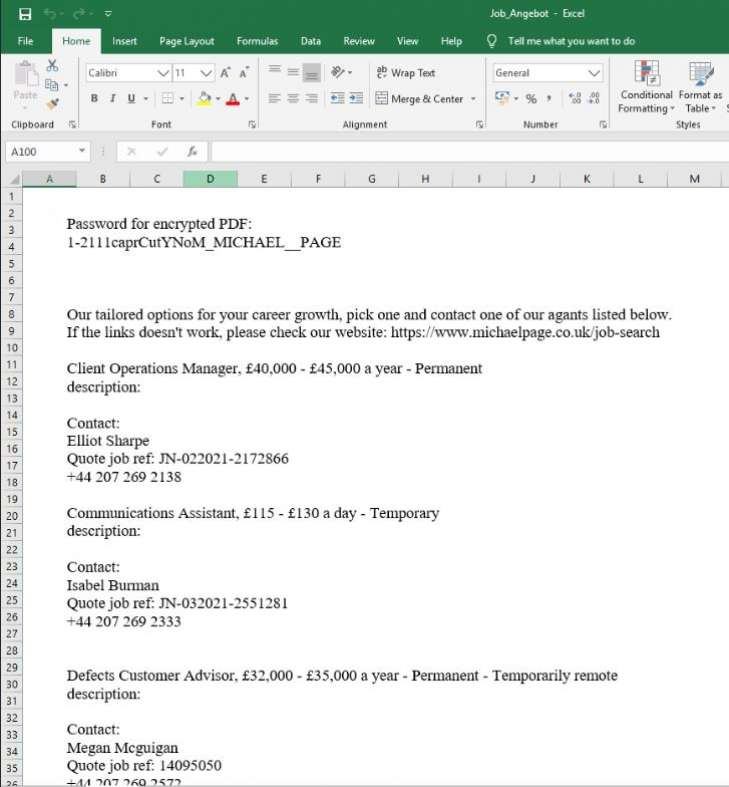Toggle Bold formatting
The width and height of the screenshot is (729, 787).
click(x=94, y=98)
